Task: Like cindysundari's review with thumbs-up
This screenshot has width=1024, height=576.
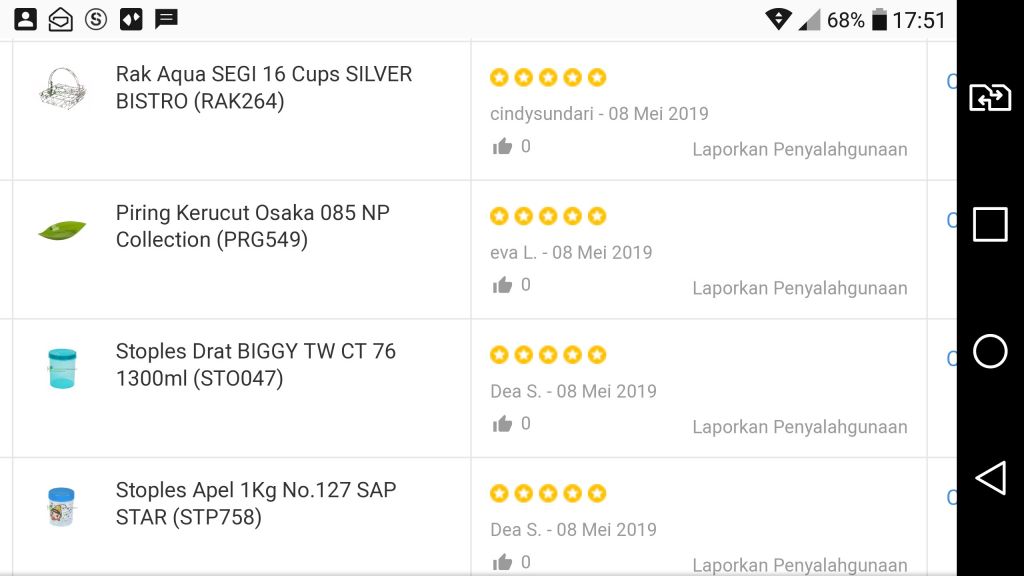Action: point(502,147)
